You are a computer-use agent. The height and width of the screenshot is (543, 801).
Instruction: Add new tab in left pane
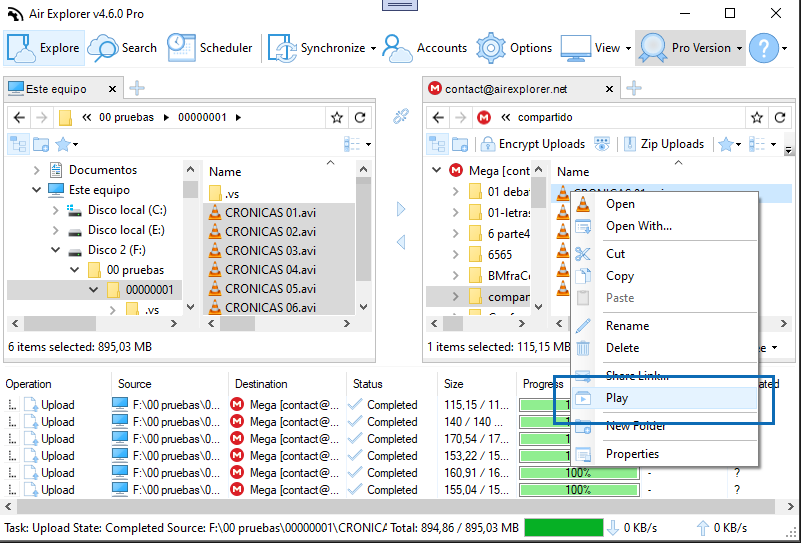click(x=136, y=88)
